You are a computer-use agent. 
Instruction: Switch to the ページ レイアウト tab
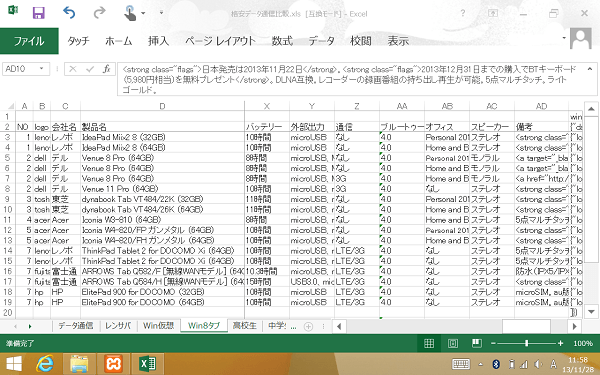coord(220,41)
